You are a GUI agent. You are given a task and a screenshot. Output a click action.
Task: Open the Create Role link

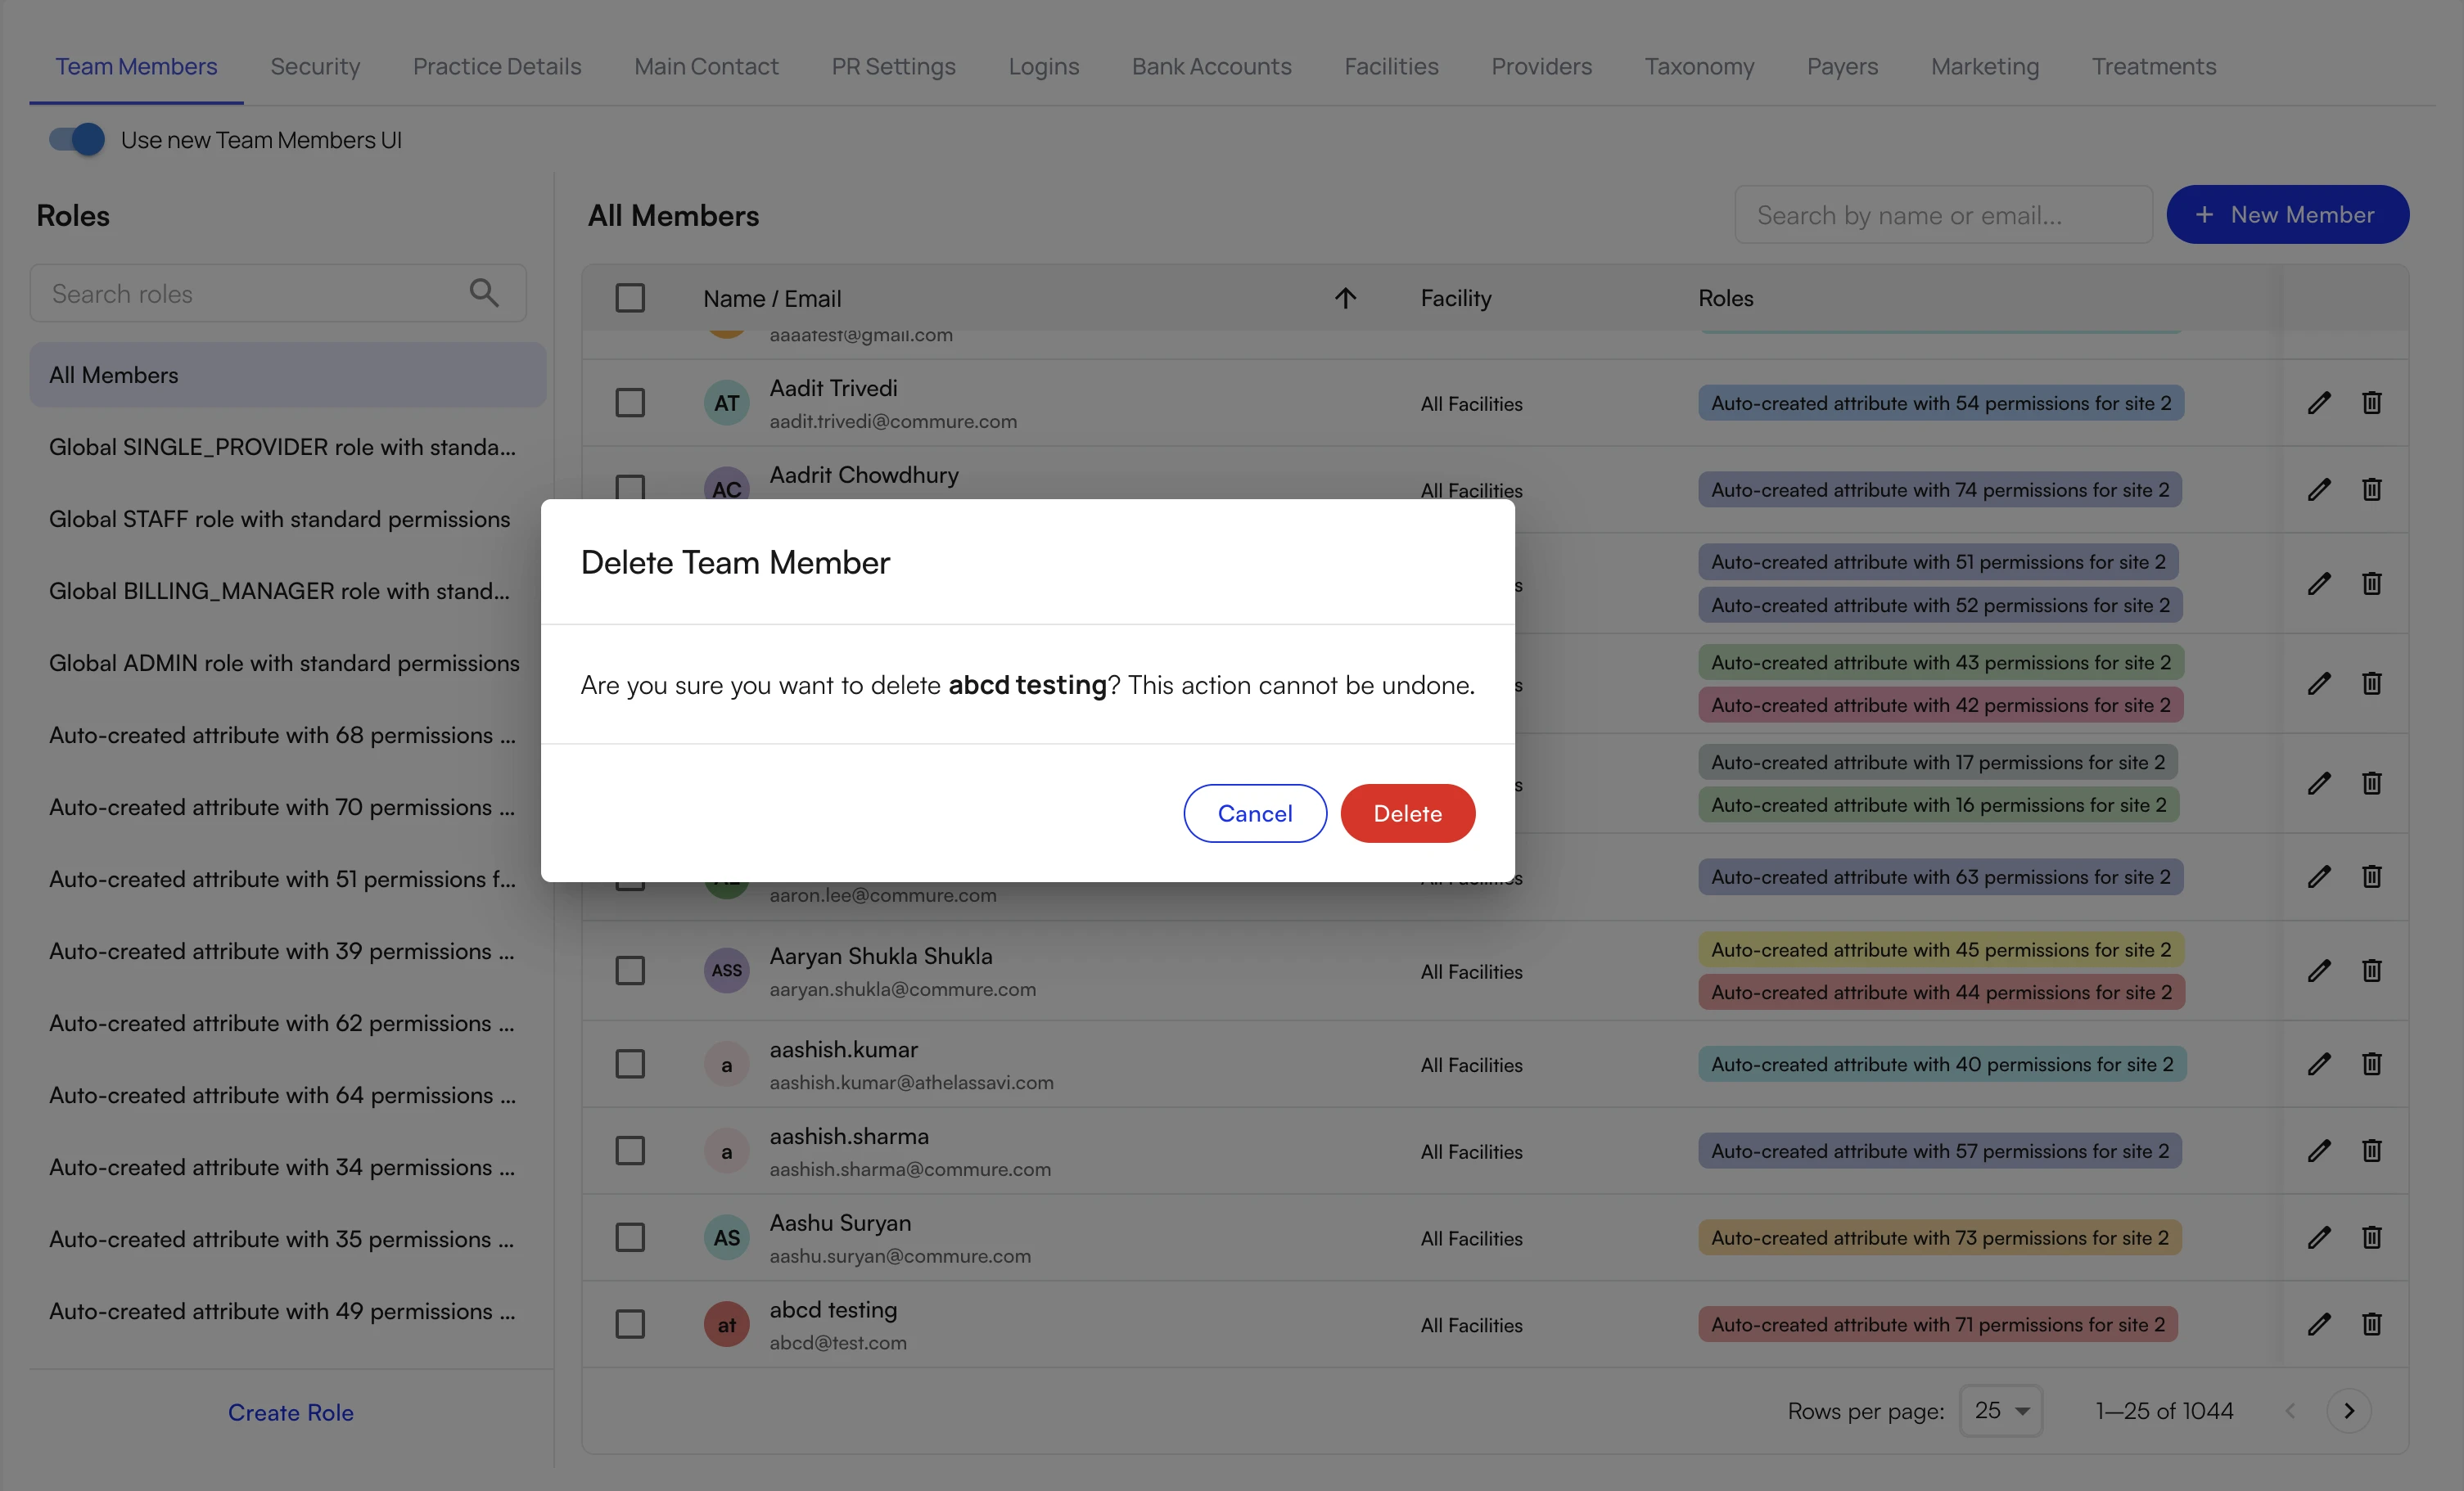(x=291, y=1412)
